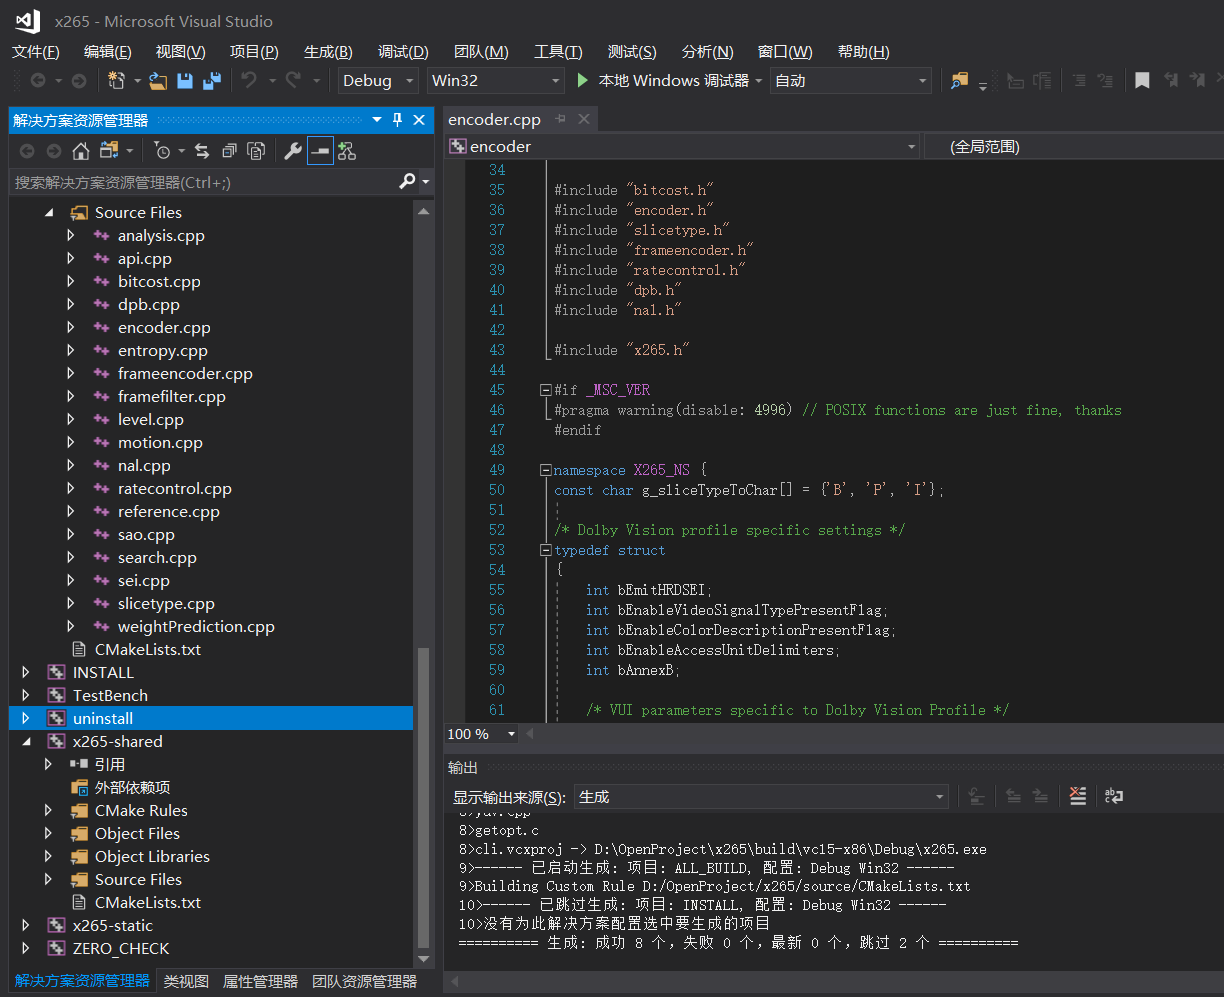Viewport: 1224px width, 997px height.
Task: Select the TestBench project node
Action: click(x=110, y=696)
